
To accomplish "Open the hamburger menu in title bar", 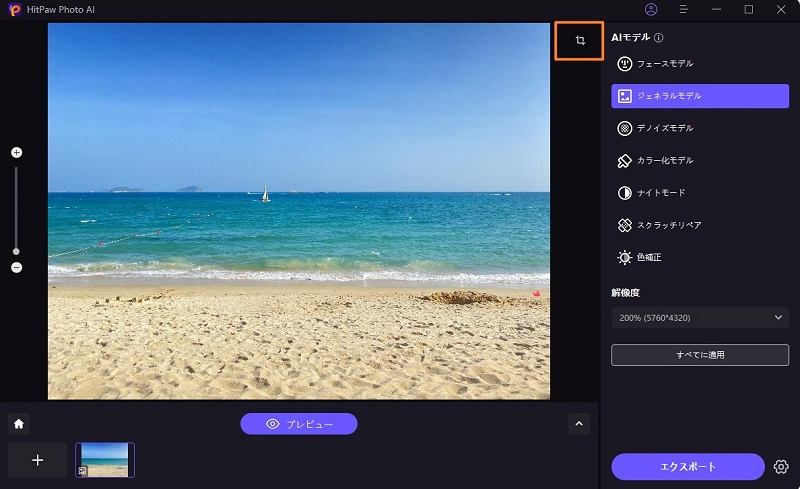I will click(x=684, y=9).
